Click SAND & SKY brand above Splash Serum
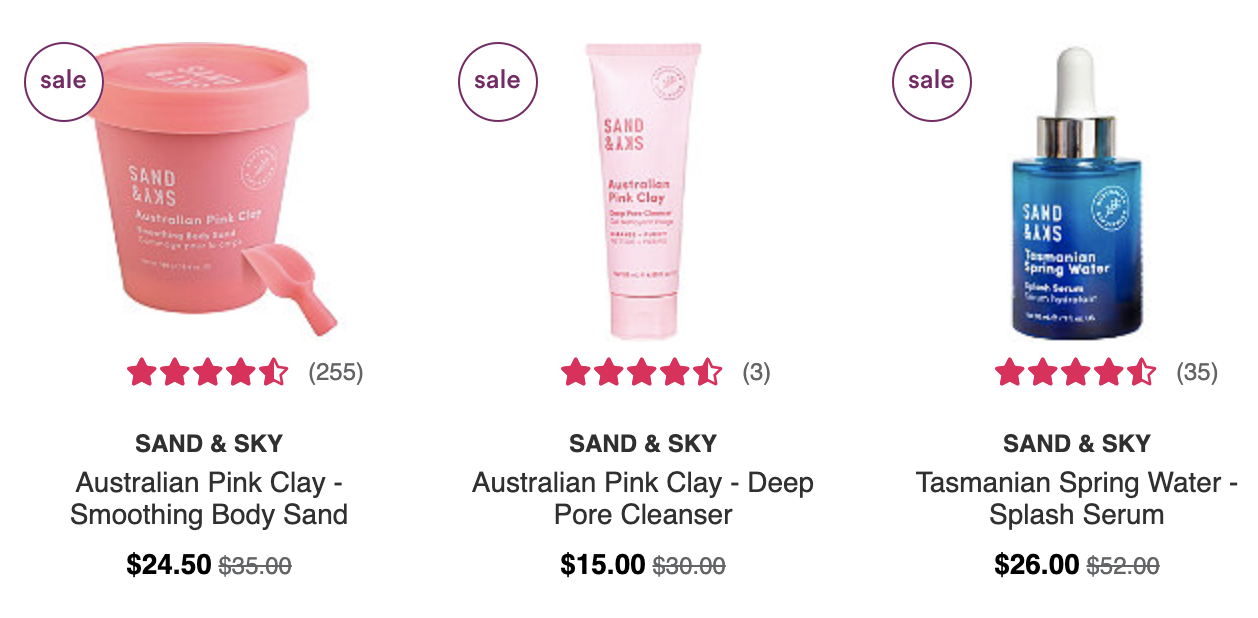Screen dimensions: 1258x618 pos(1077,444)
